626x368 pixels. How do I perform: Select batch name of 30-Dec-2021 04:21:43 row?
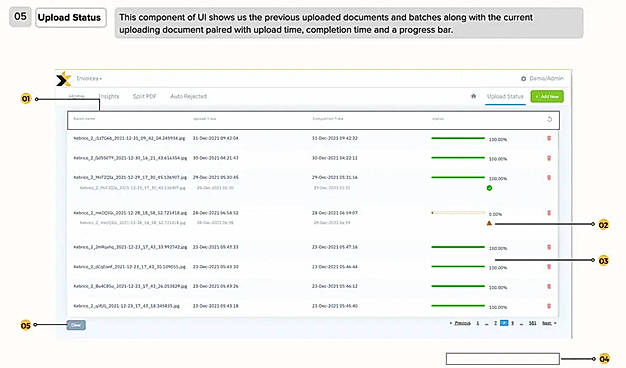(x=130, y=158)
